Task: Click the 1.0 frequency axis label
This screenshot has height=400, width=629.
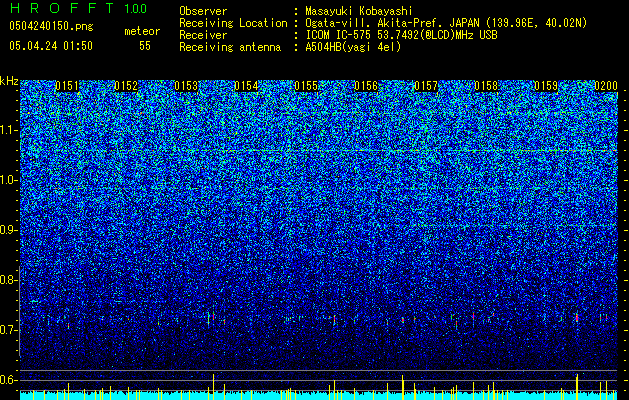Action: coord(9,180)
